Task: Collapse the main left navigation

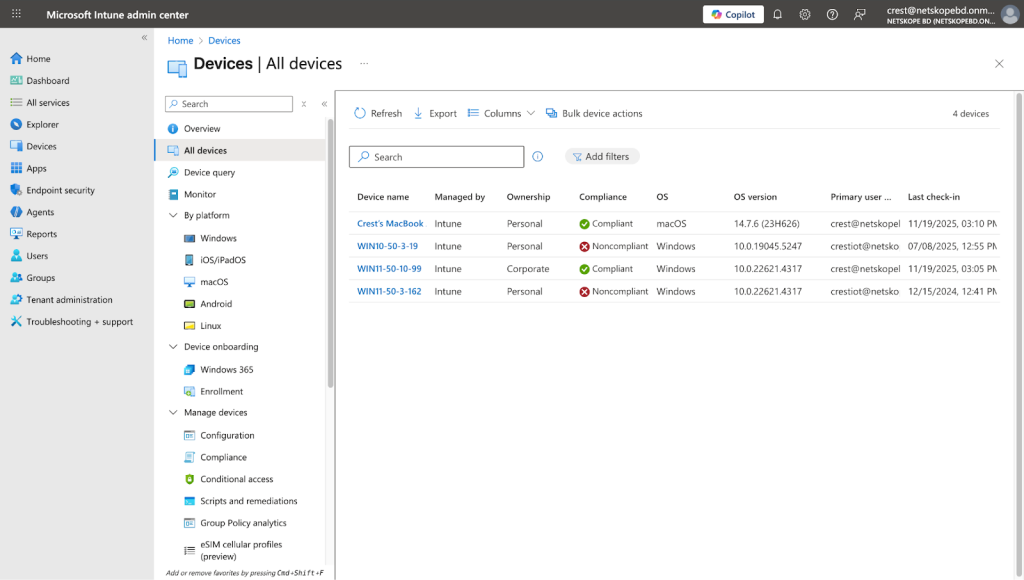Action: pos(144,38)
